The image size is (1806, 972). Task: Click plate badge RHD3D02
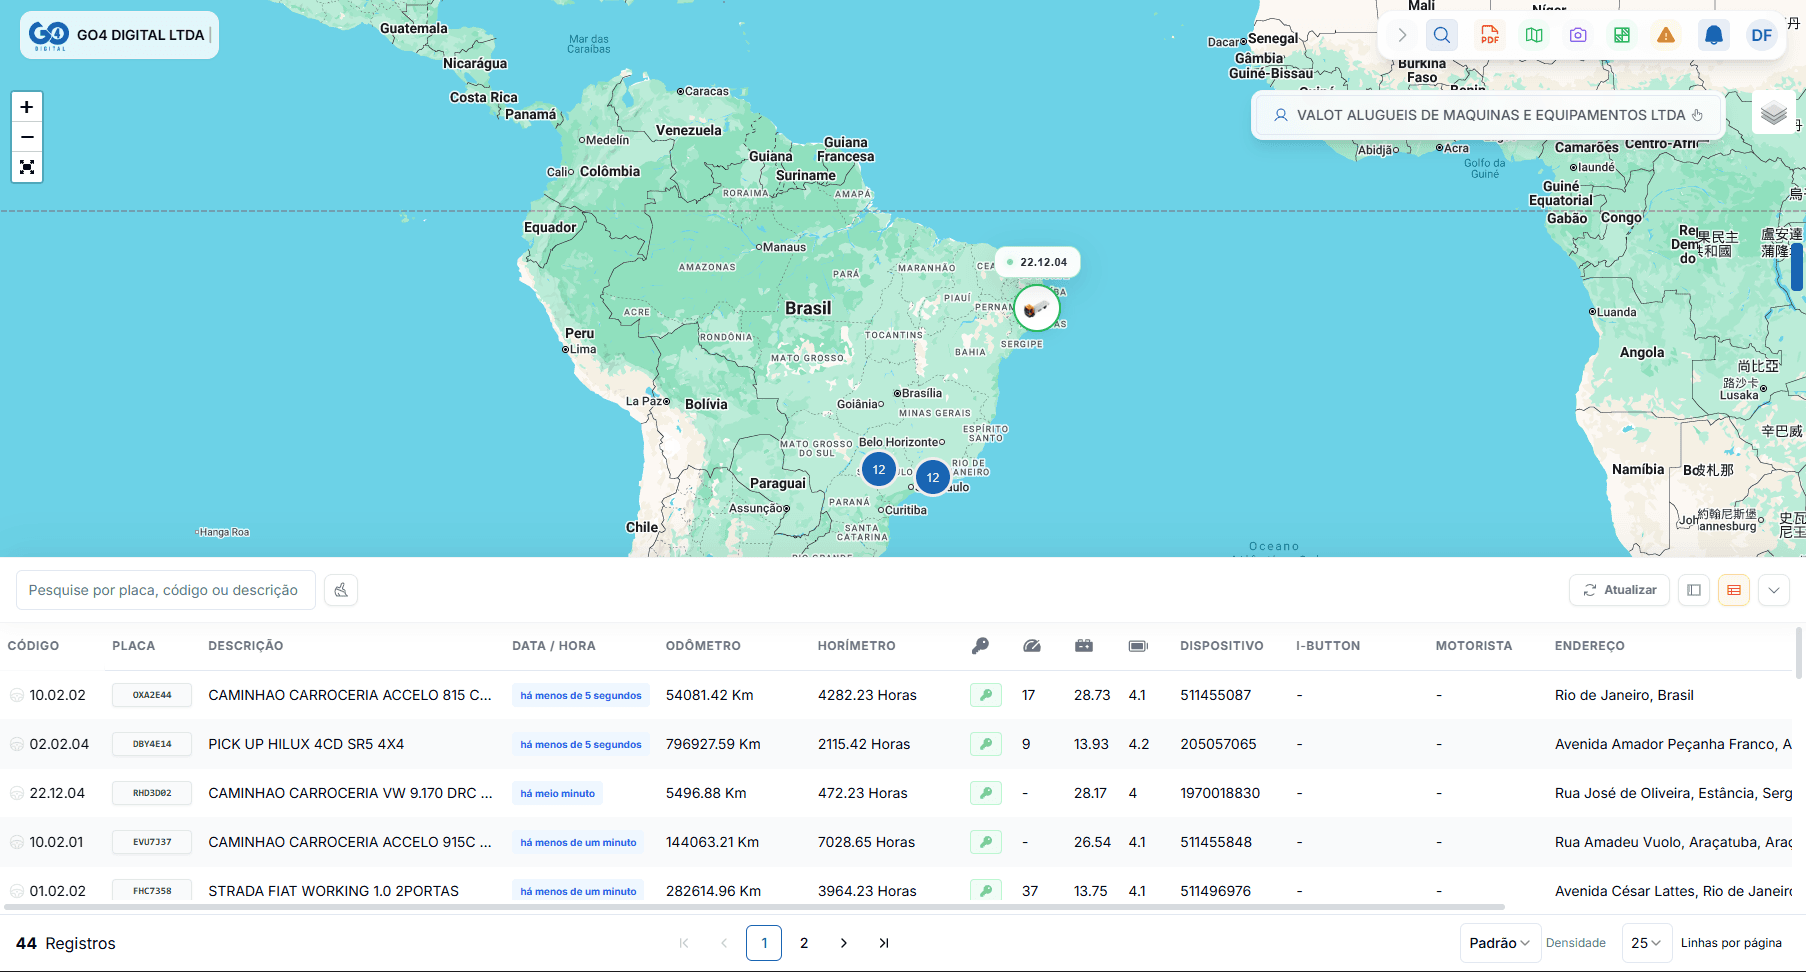tap(152, 793)
